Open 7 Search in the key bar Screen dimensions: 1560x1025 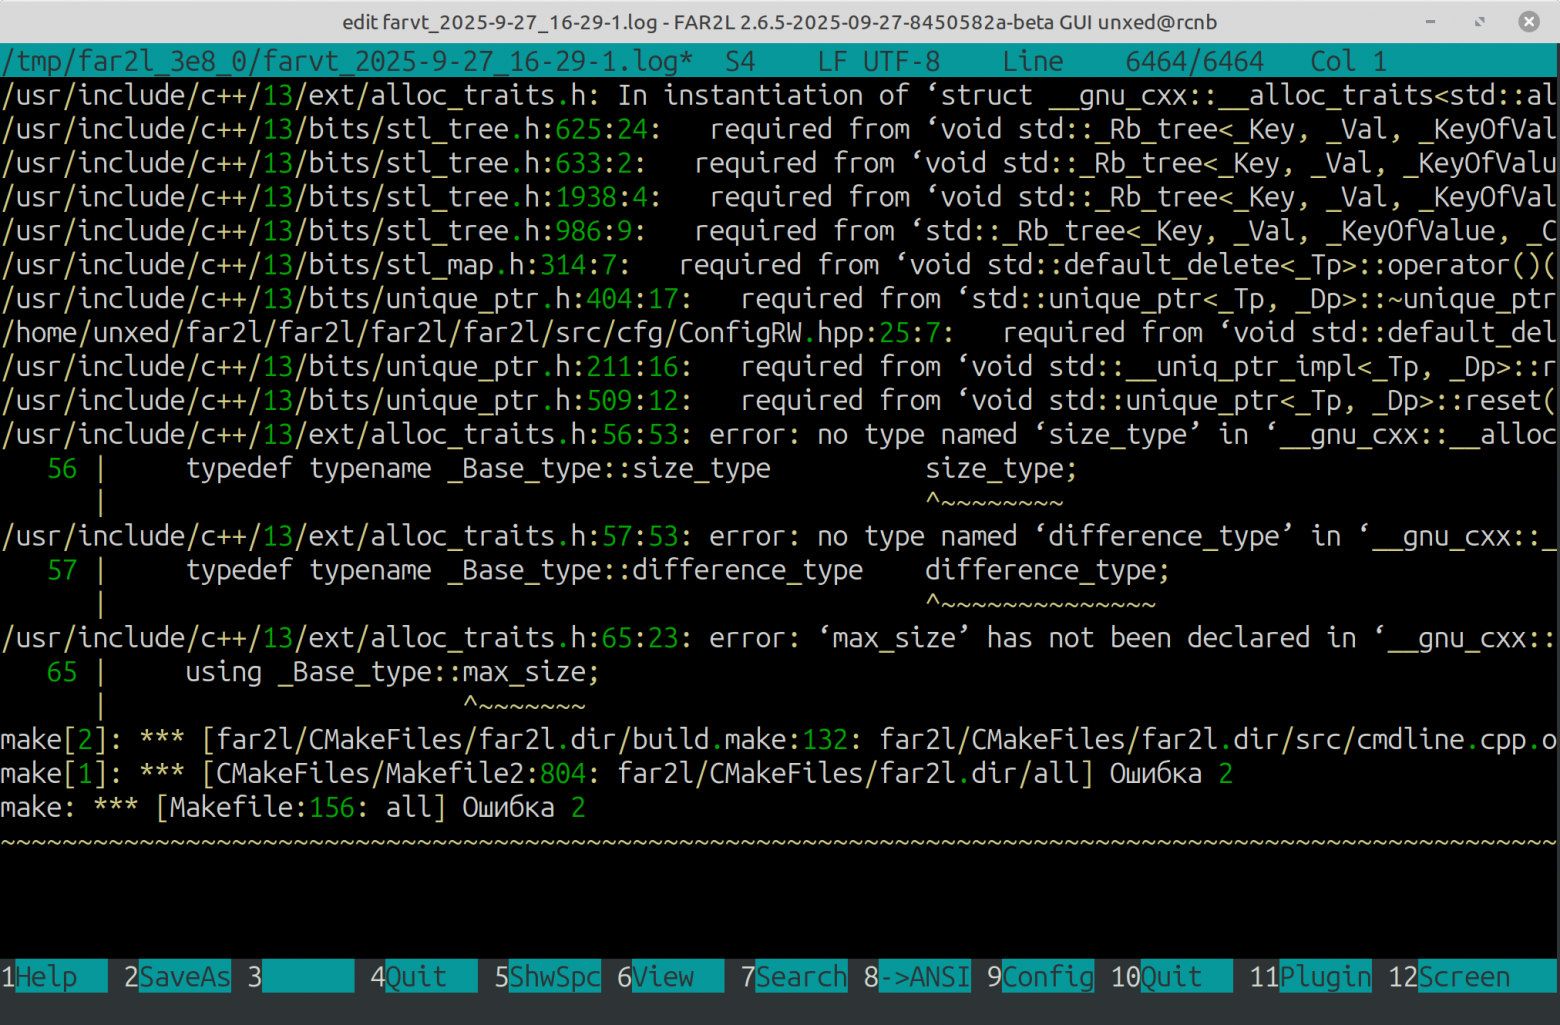tap(794, 976)
